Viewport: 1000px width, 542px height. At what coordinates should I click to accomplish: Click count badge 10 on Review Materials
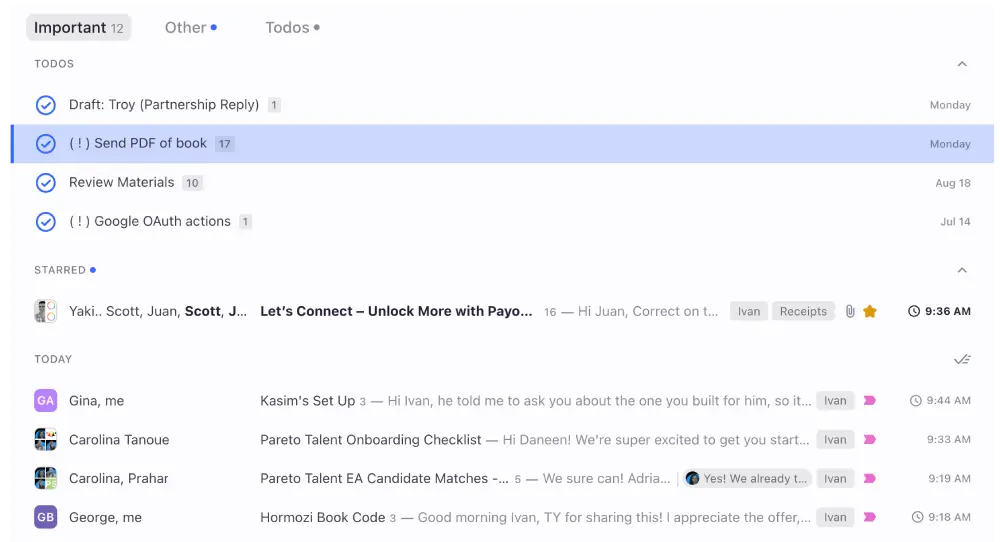(192, 183)
